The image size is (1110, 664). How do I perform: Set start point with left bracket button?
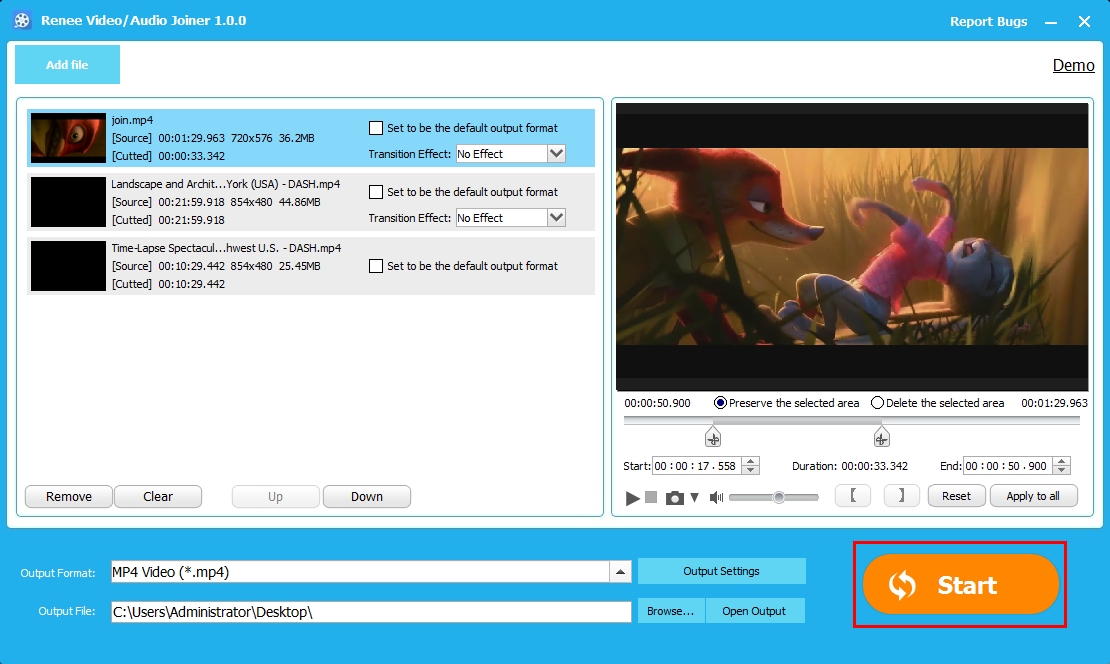[853, 496]
